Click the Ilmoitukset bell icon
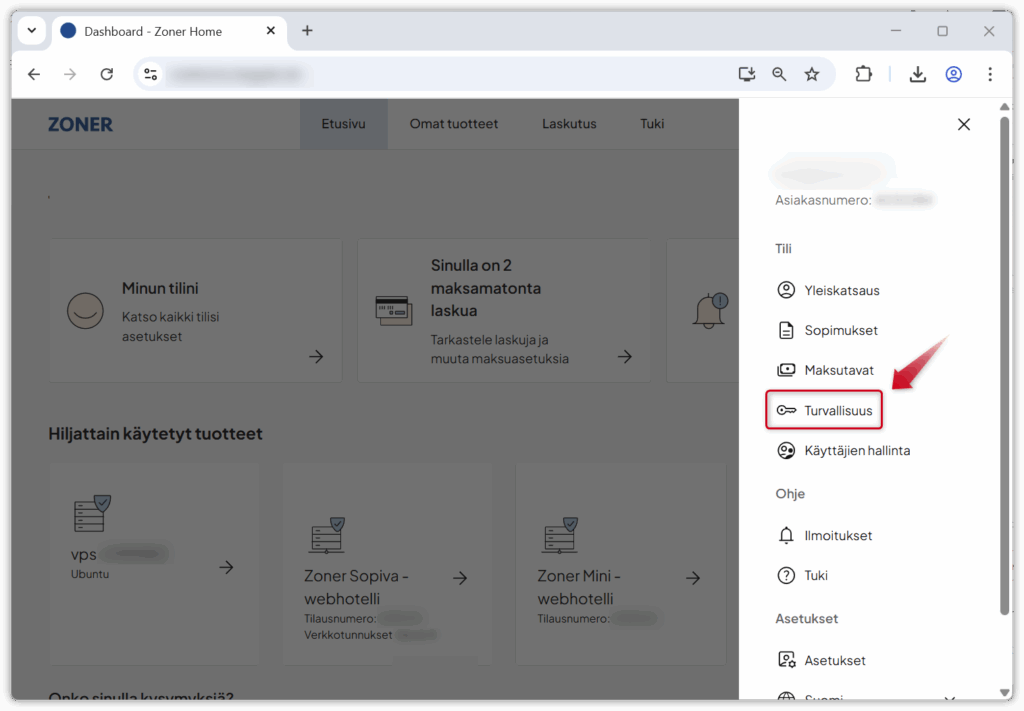1024x711 pixels. click(786, 536)
